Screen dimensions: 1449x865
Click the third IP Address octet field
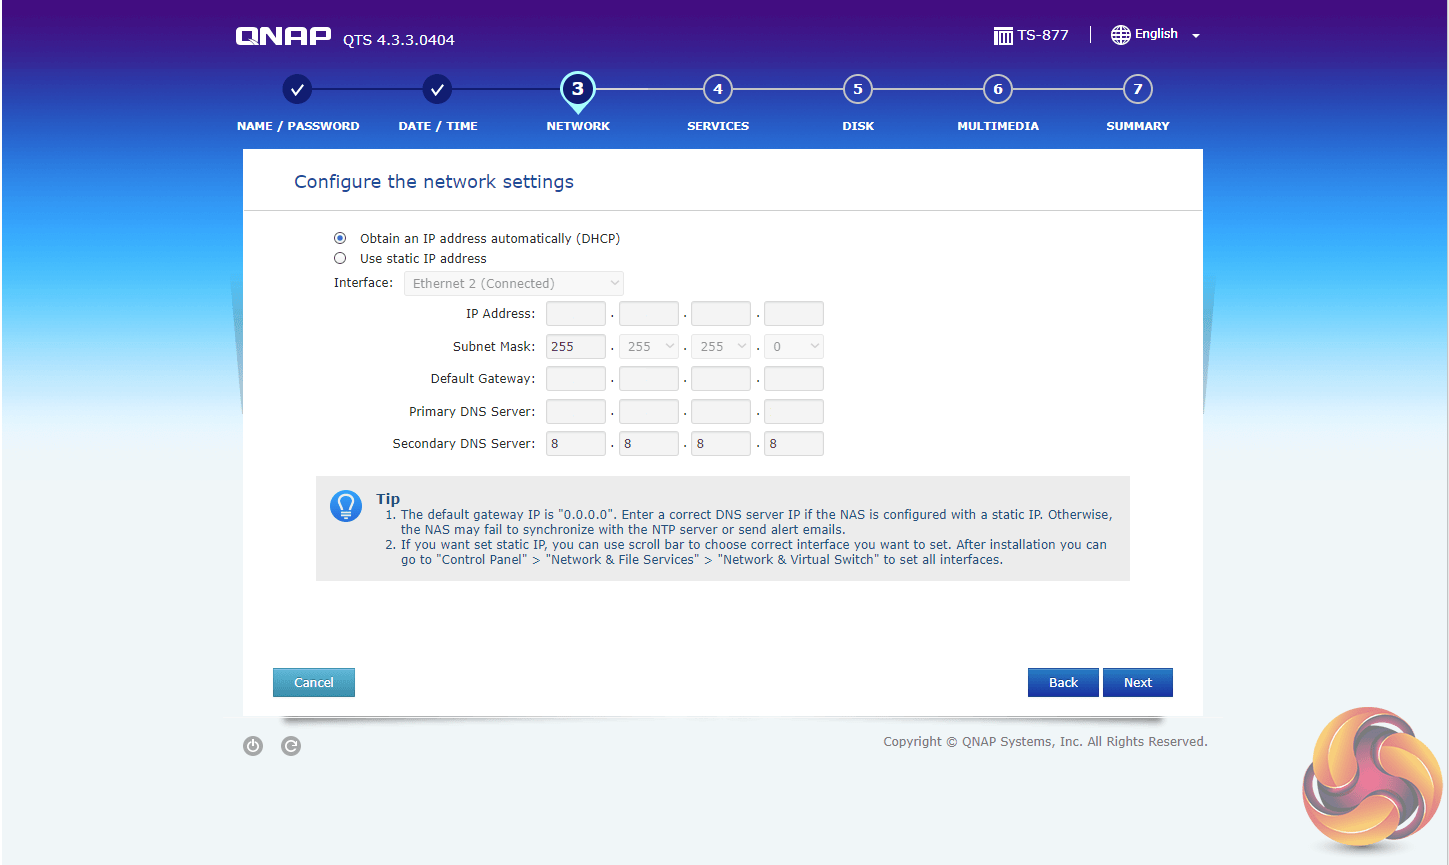tap(721, 314)
